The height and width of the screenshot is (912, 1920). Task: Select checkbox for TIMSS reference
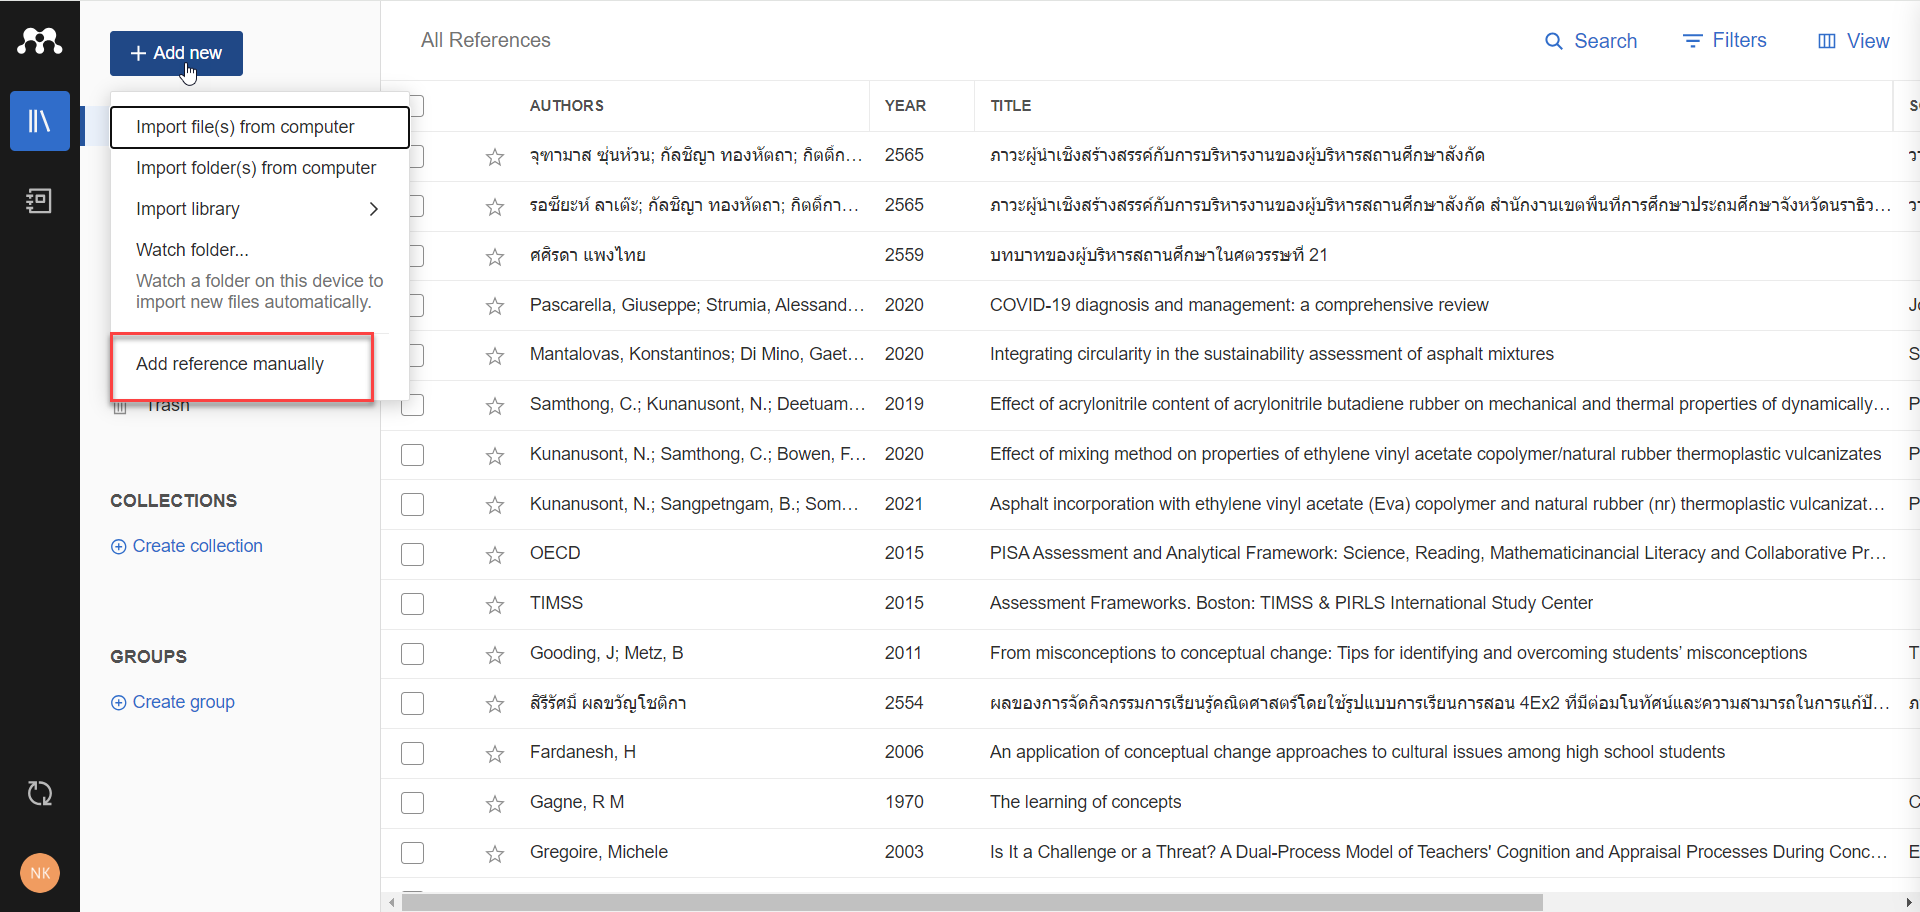point(413,604)
